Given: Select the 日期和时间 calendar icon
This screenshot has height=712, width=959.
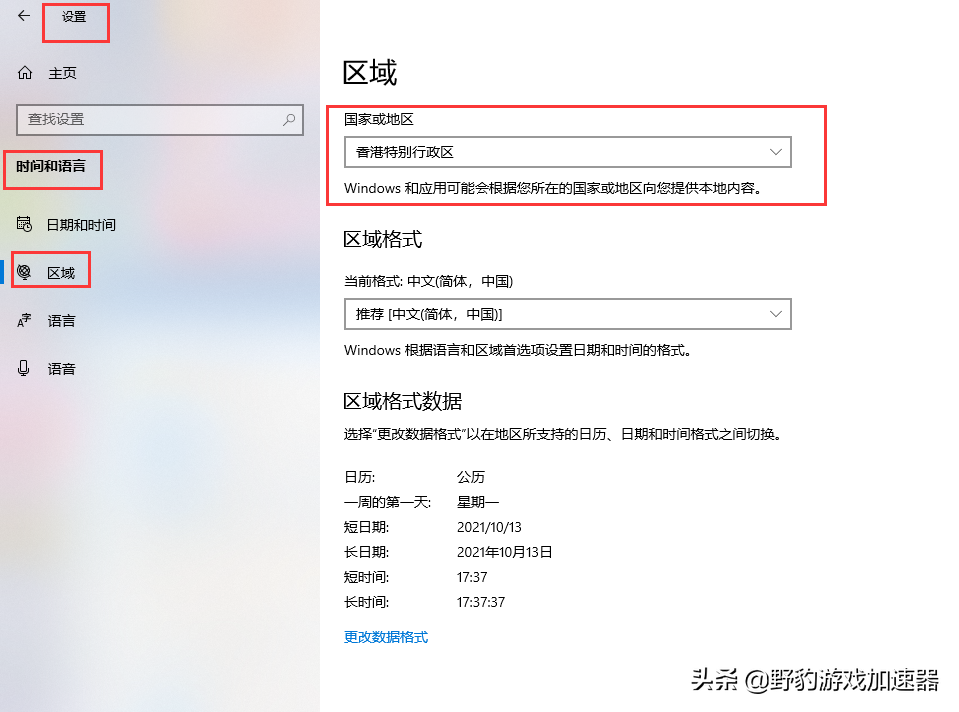Looking at the screenshot, I should (24, 224).
